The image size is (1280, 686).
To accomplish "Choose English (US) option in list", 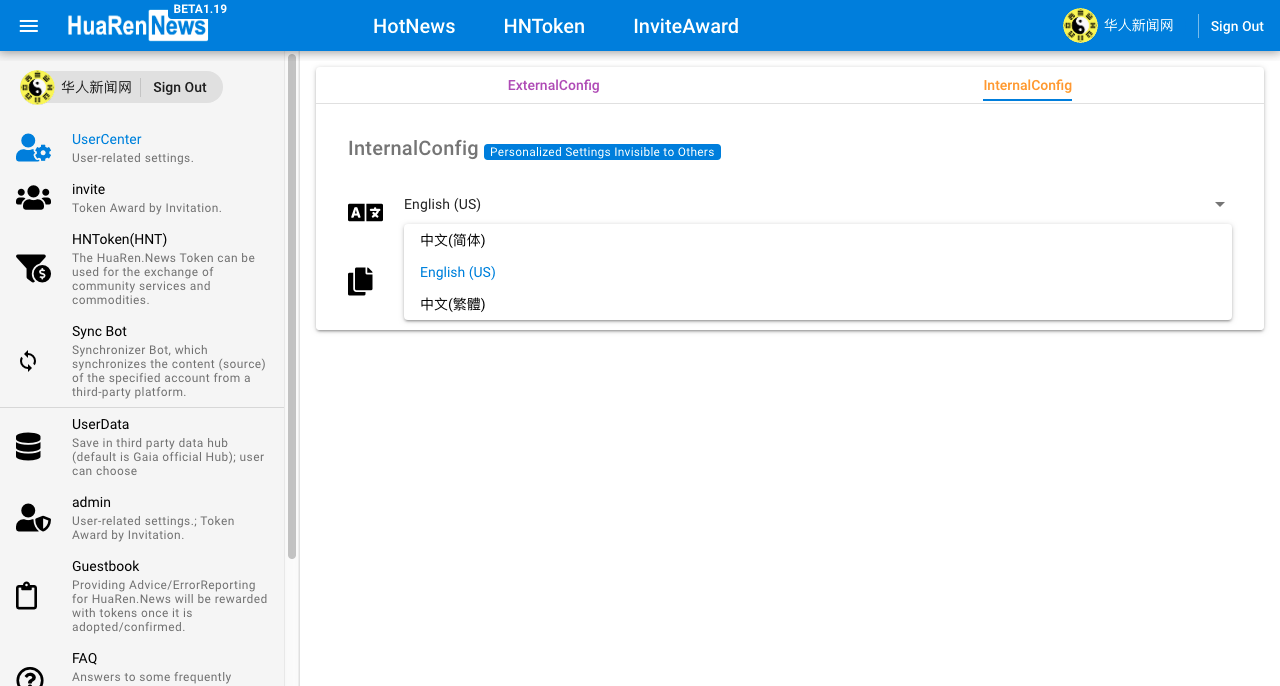I will click(x=818, y=272).
